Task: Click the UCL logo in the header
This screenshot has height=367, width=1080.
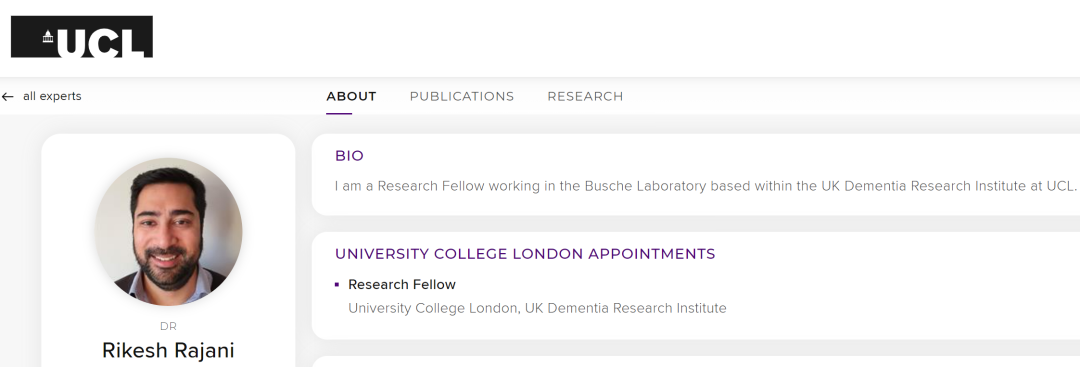Action: tap(82, 36)
